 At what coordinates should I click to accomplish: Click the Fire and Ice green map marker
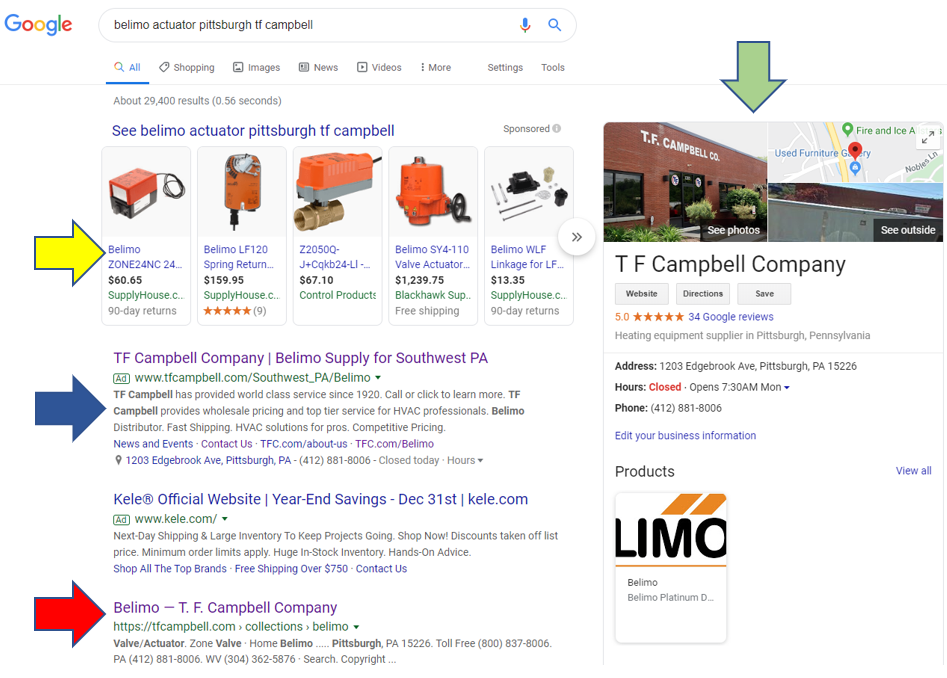pyautogui.click(x=847, y=129)
